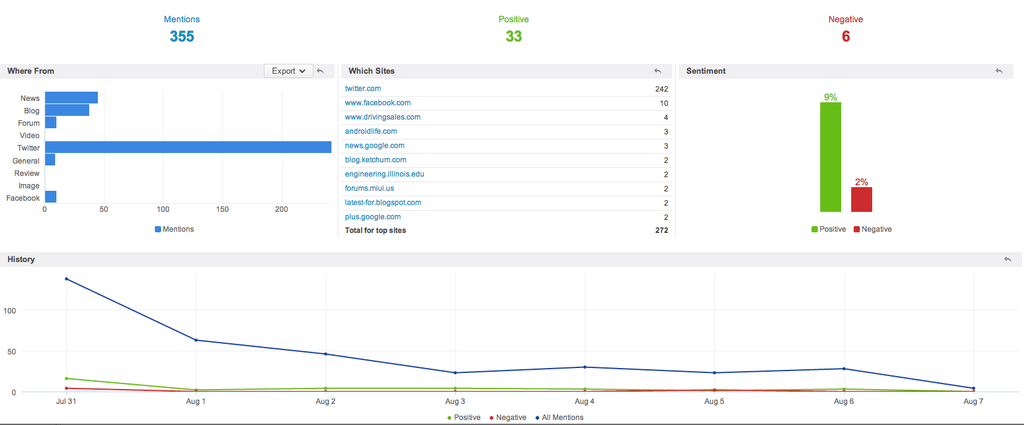Click the green Positive sentiment bar
This screenshot has height=425, width=1024.
[830, 157]
